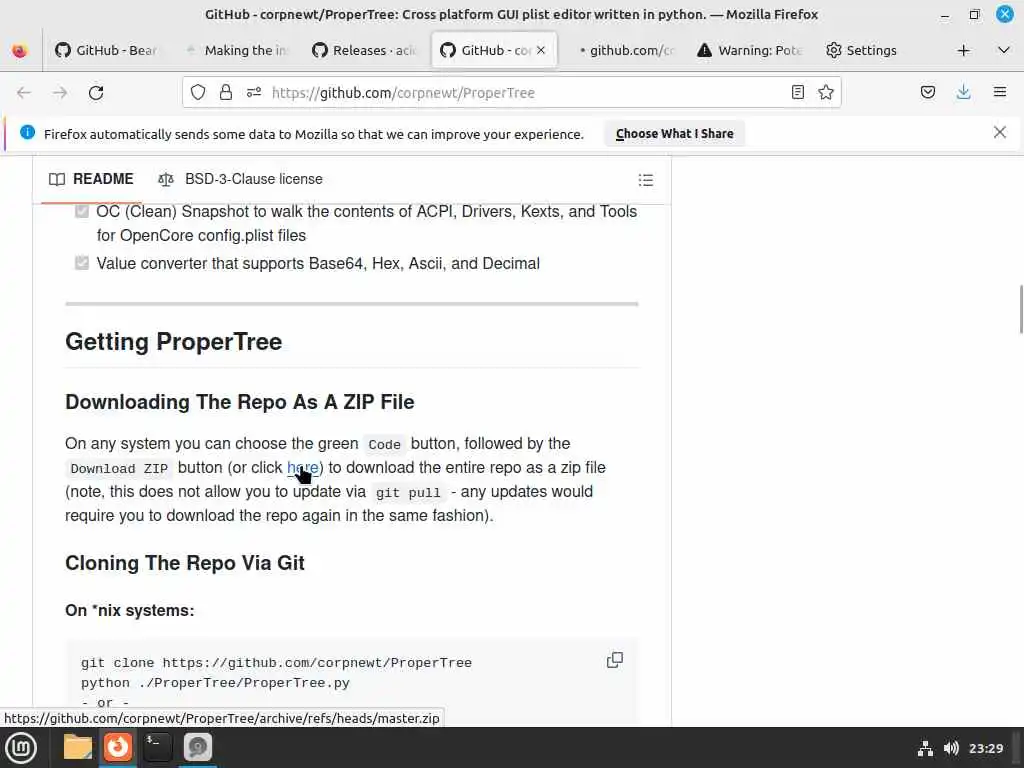Open a new tab with plus button
1024x768 pixels.
963,50
